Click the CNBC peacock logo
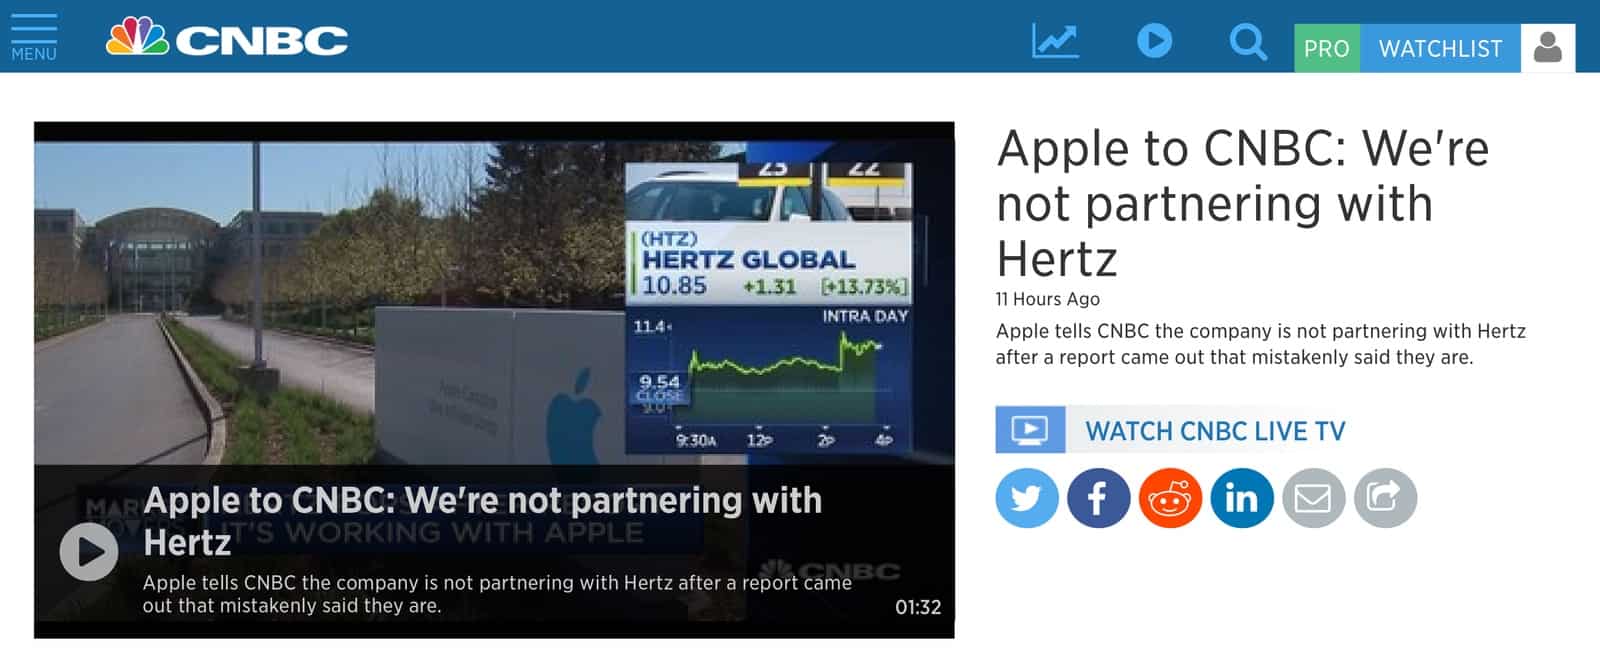 coord(227,38)
